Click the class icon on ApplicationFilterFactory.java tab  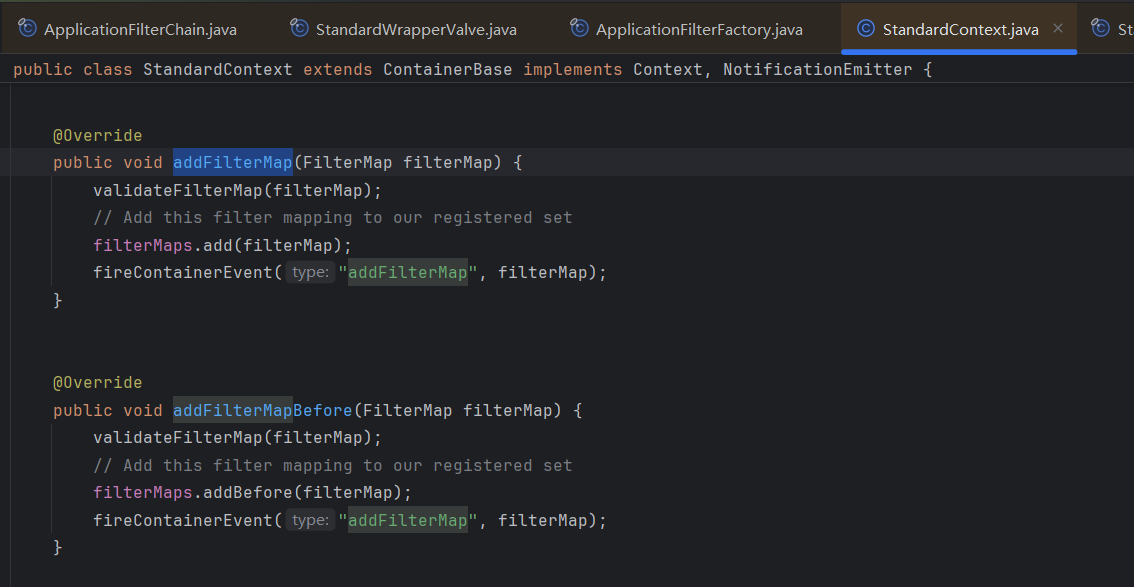click(579, 29)
